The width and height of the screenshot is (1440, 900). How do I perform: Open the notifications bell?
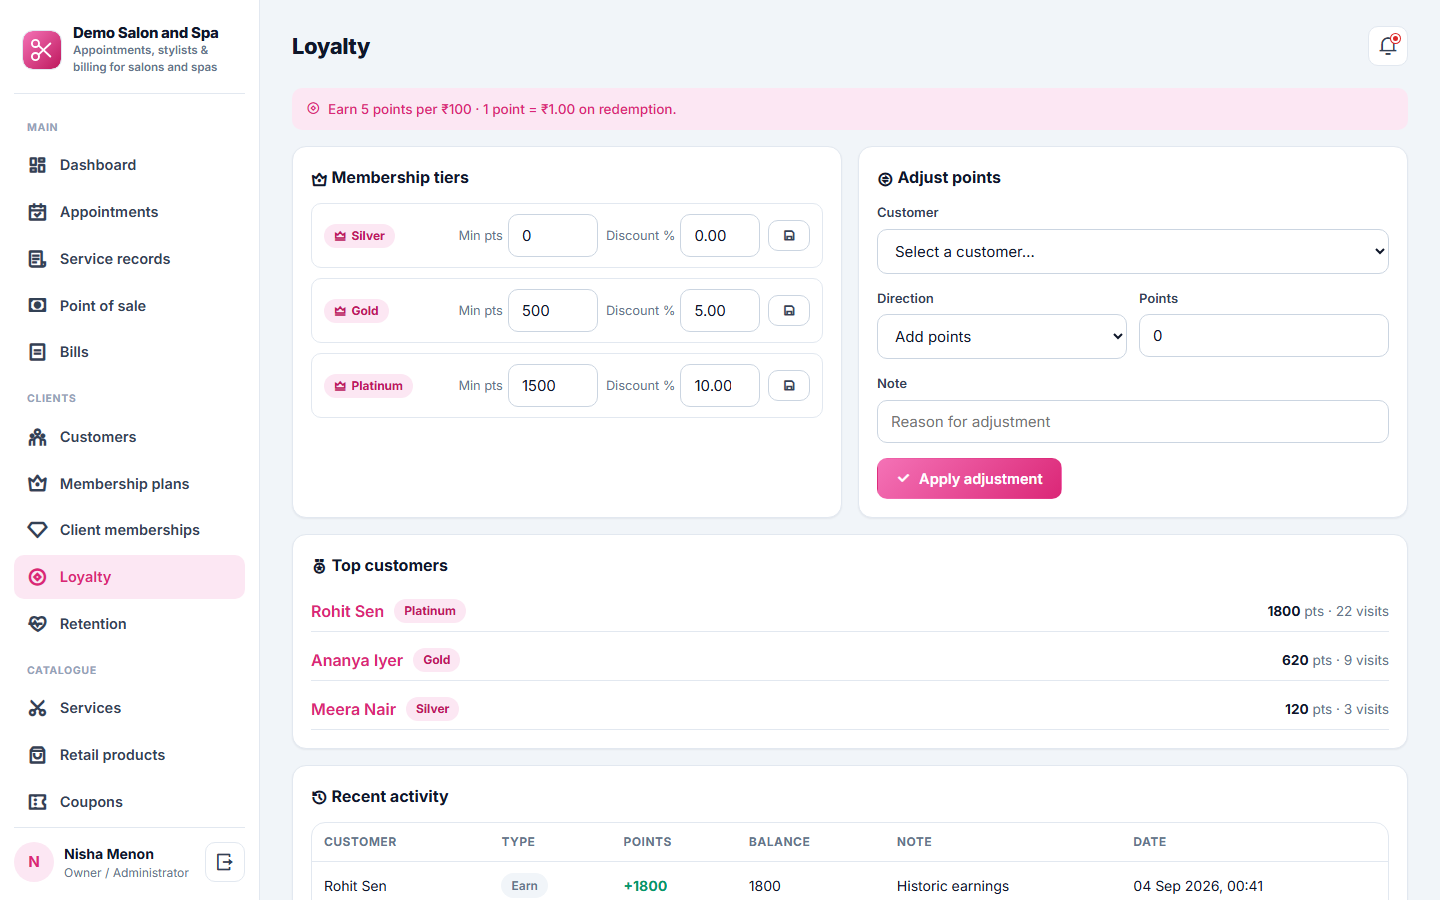click(1388, 46)
